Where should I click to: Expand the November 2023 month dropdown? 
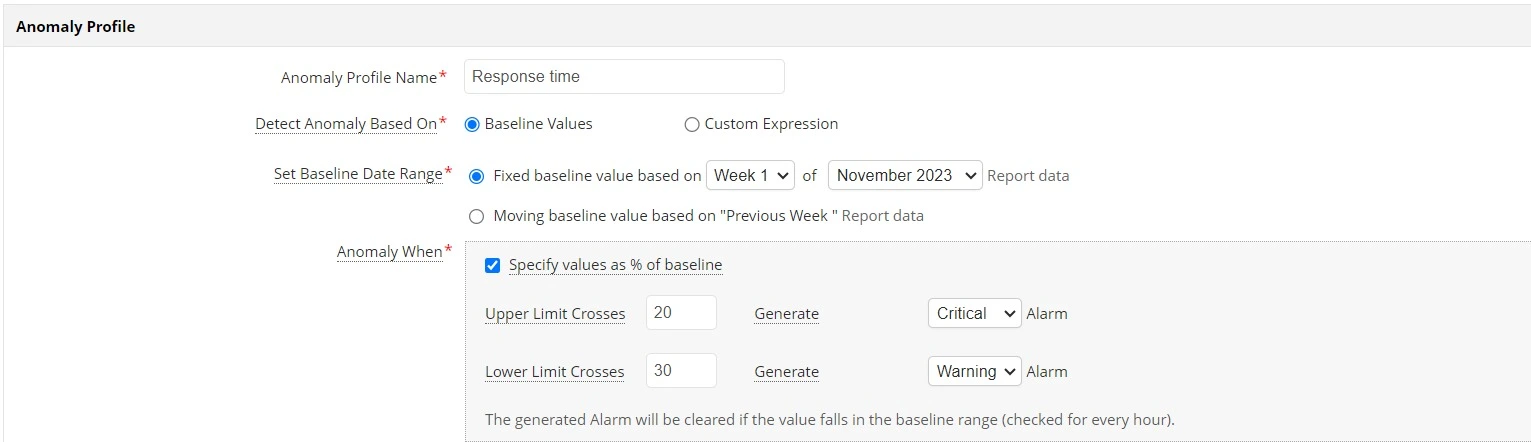coord(905,175)
